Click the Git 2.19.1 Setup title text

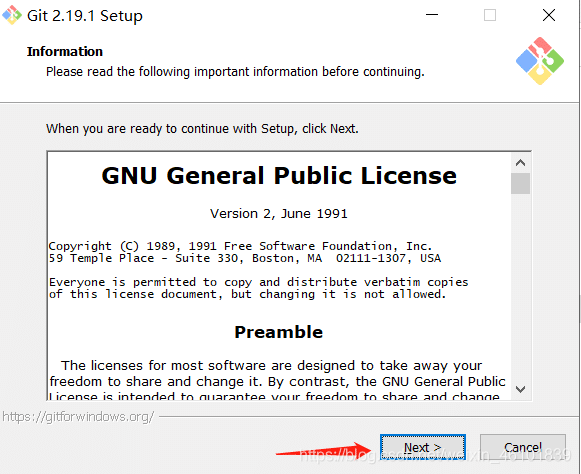click(x=85, y=16)
